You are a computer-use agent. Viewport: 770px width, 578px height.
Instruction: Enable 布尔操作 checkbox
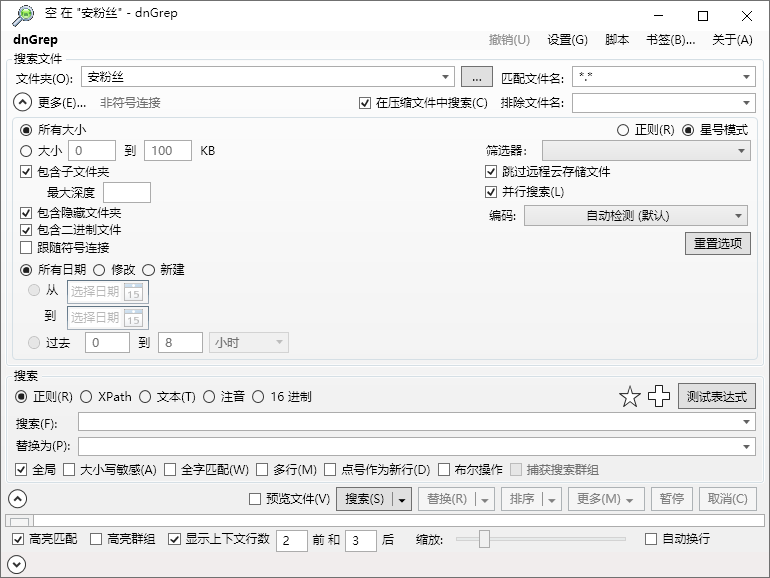click(443, 470)
